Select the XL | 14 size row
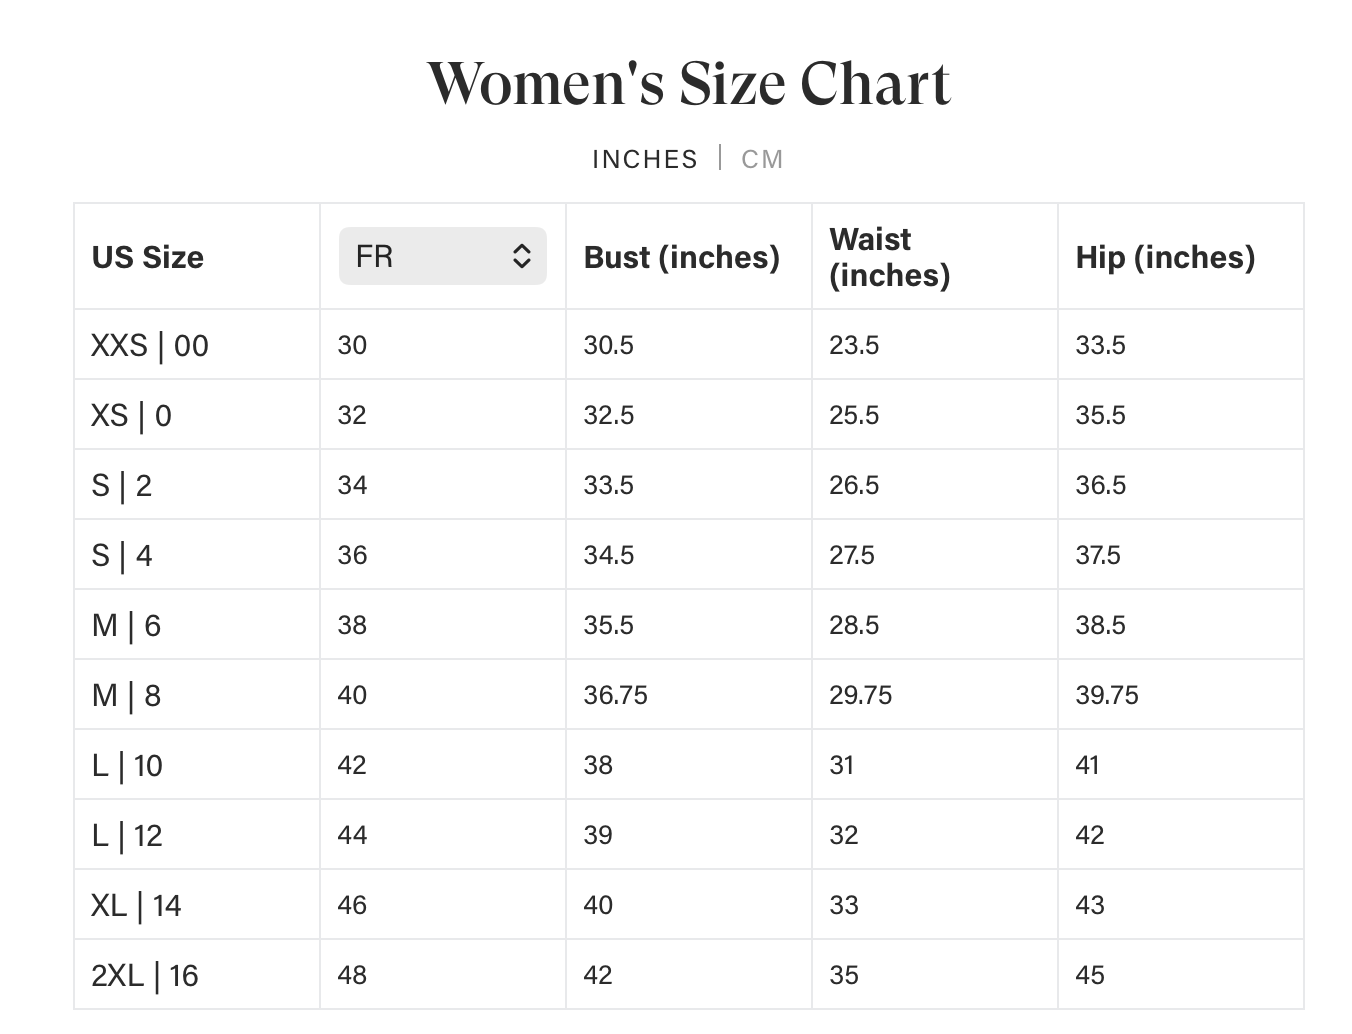 689,905
